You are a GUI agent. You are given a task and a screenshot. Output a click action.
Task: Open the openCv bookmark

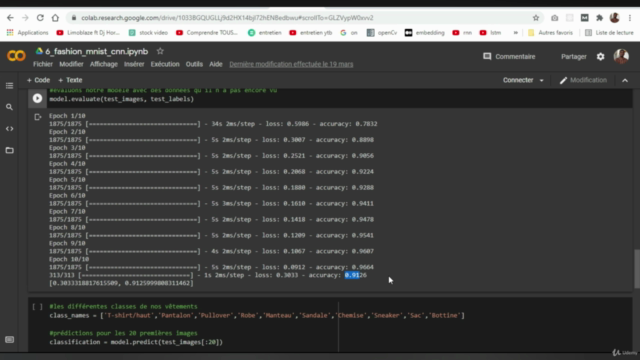click(x=382, y=33)
